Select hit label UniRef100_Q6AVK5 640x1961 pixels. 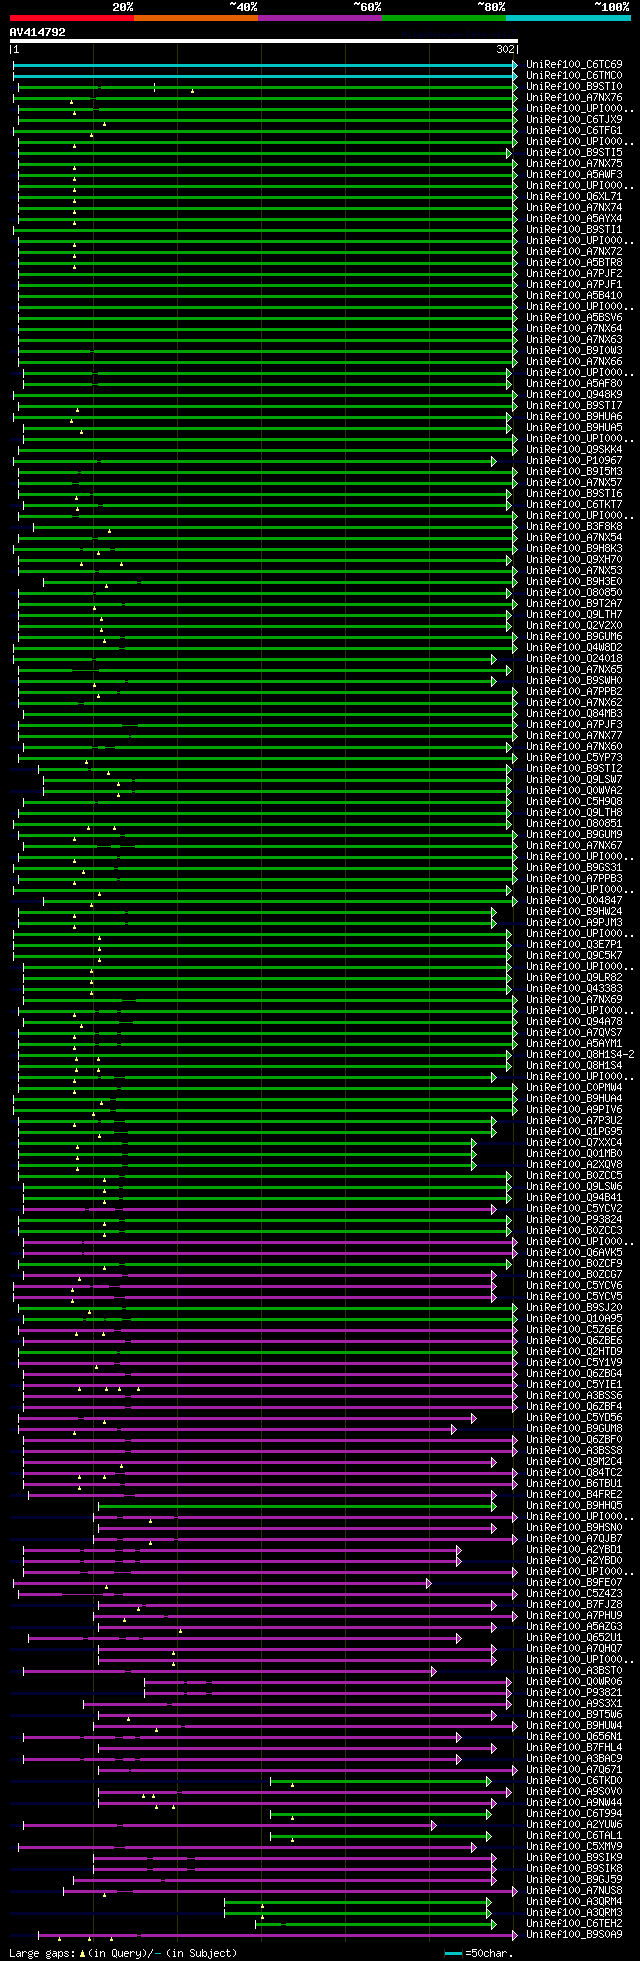pos(574,1253)
